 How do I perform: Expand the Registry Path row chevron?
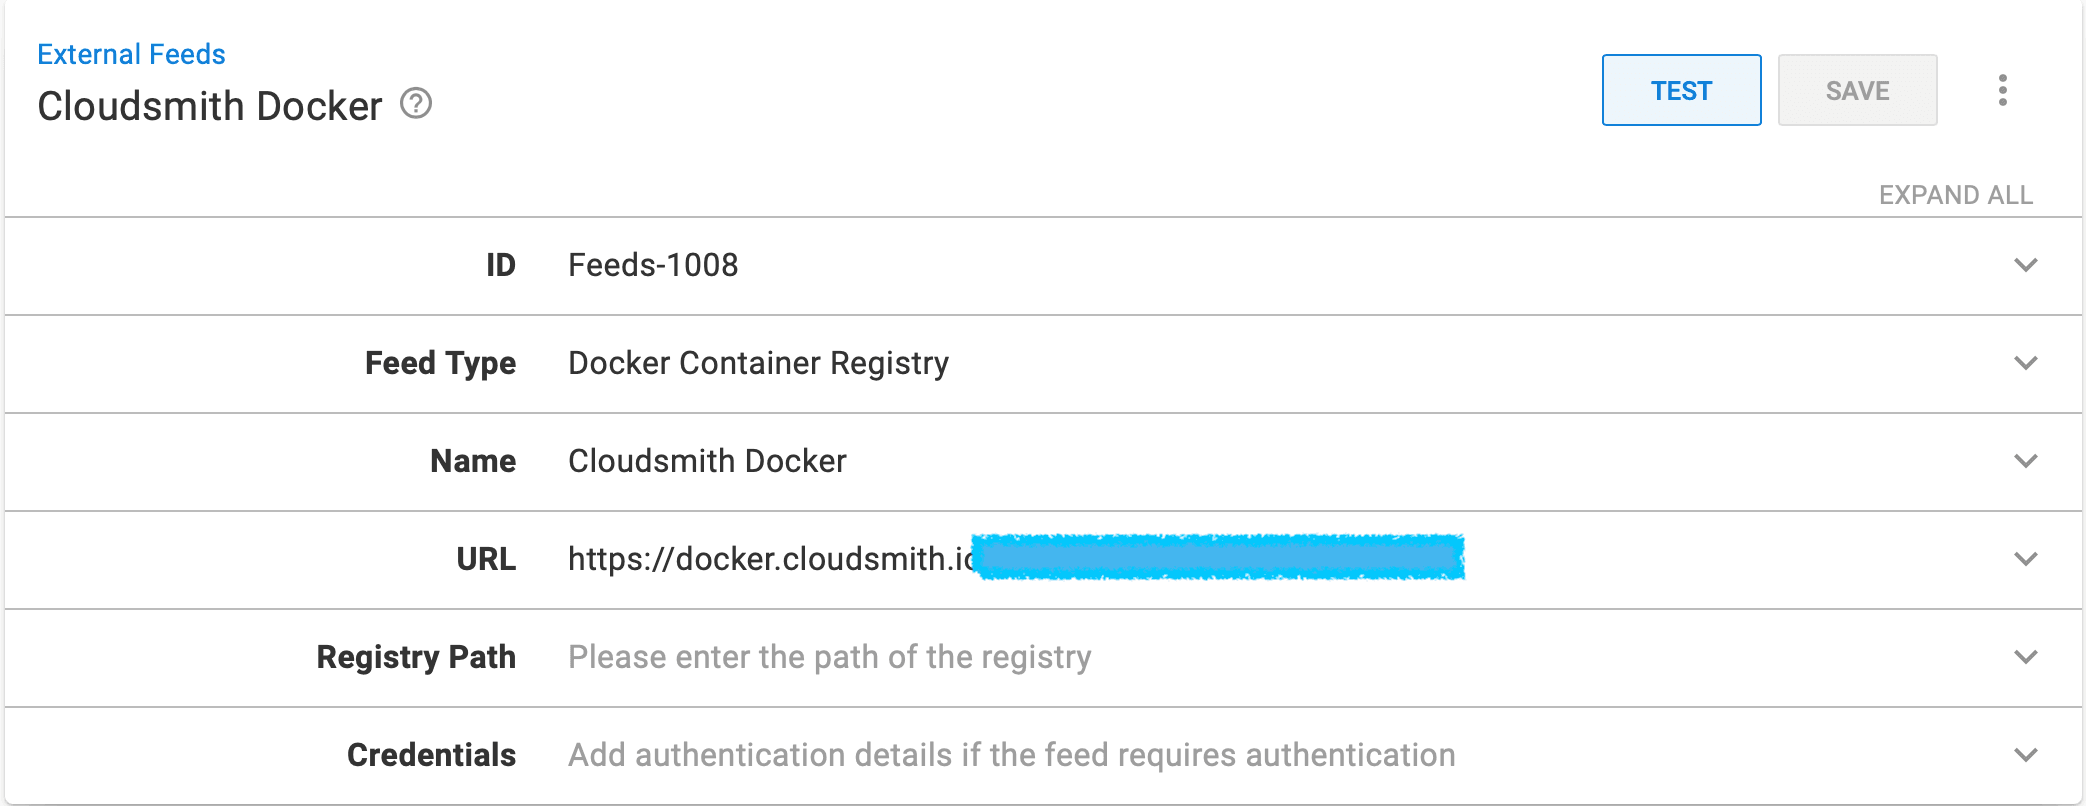(2026, 657)
